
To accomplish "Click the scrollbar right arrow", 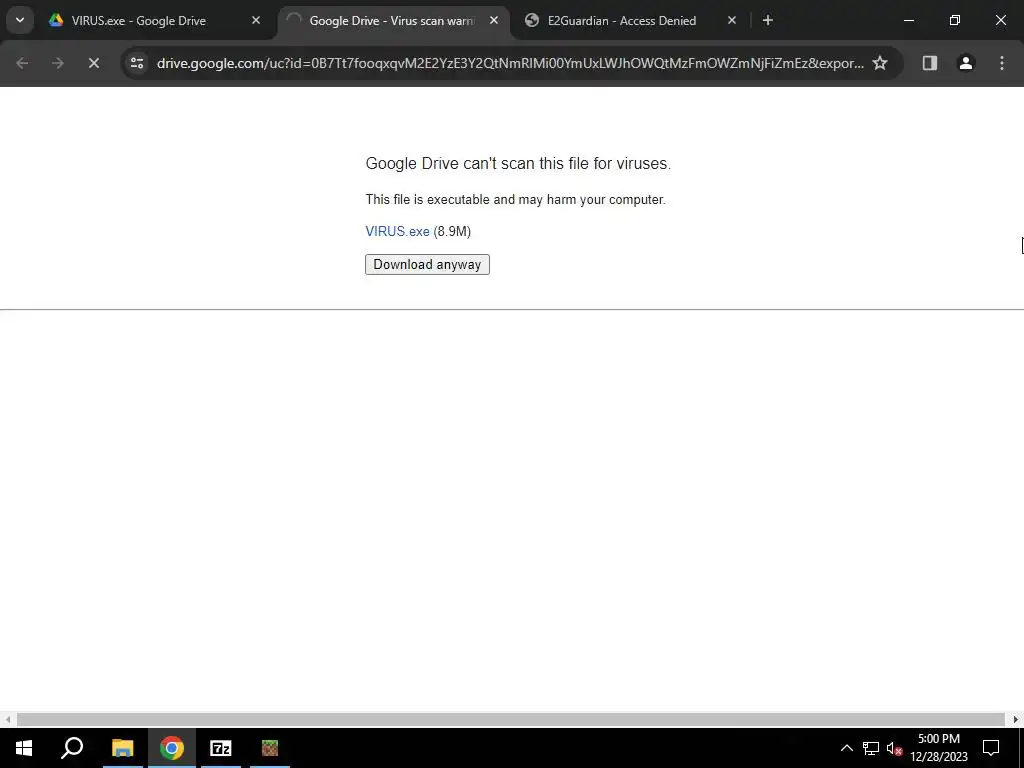I will click(1016, 720).
